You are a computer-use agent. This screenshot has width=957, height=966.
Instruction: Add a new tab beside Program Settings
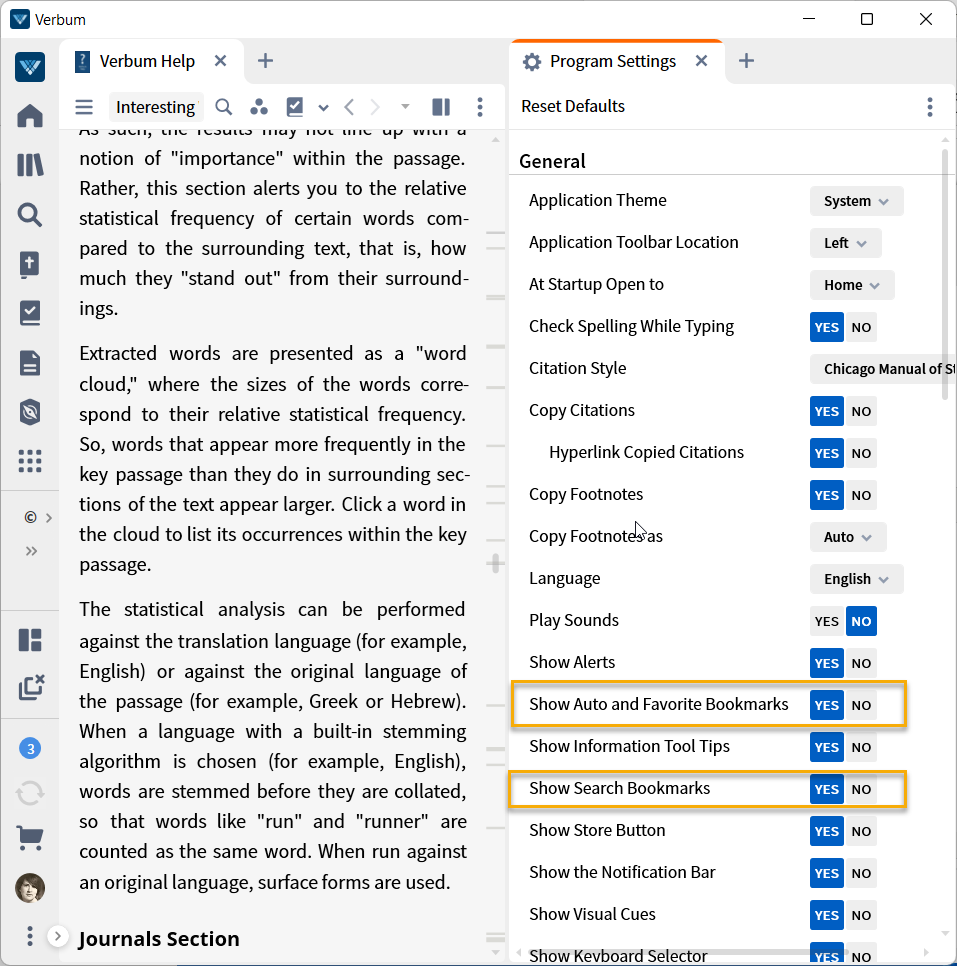click(x=746, y=61)
